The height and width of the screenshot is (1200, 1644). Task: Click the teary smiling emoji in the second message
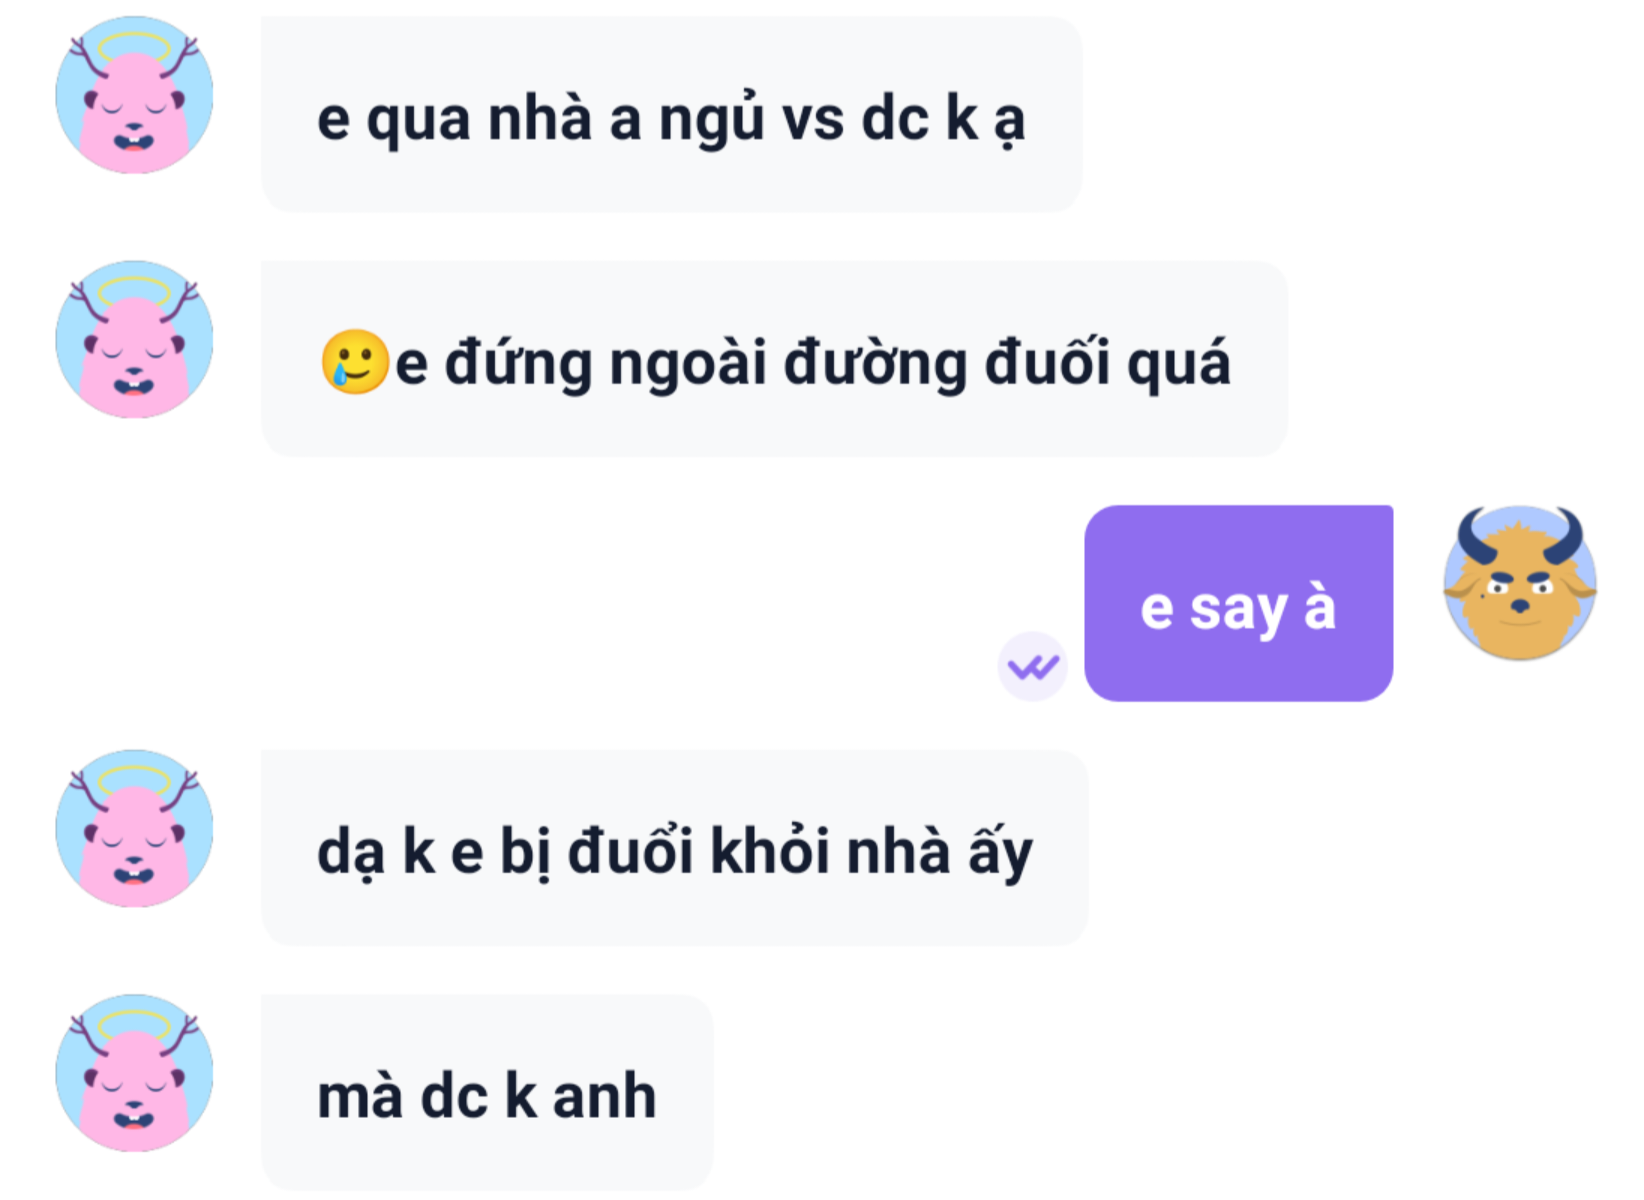point(354,361)
